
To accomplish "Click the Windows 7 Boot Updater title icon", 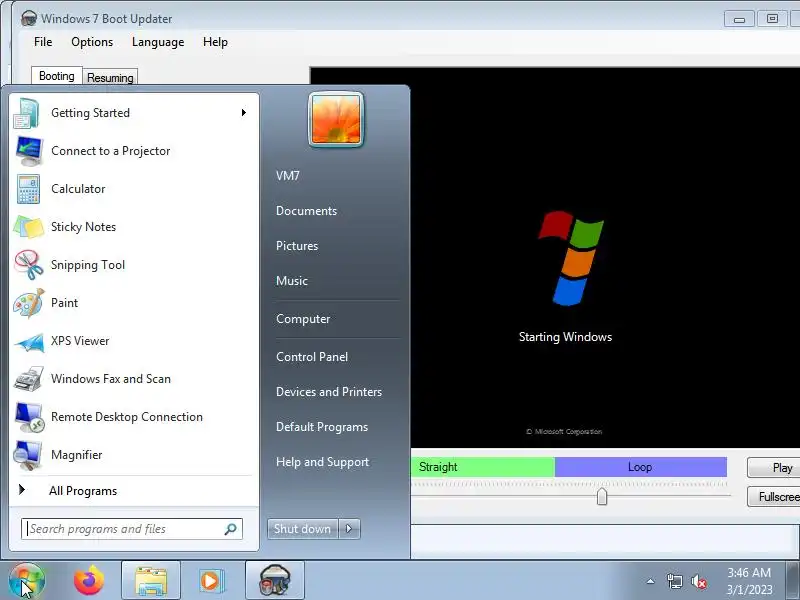I will click(x=29, y=18).
